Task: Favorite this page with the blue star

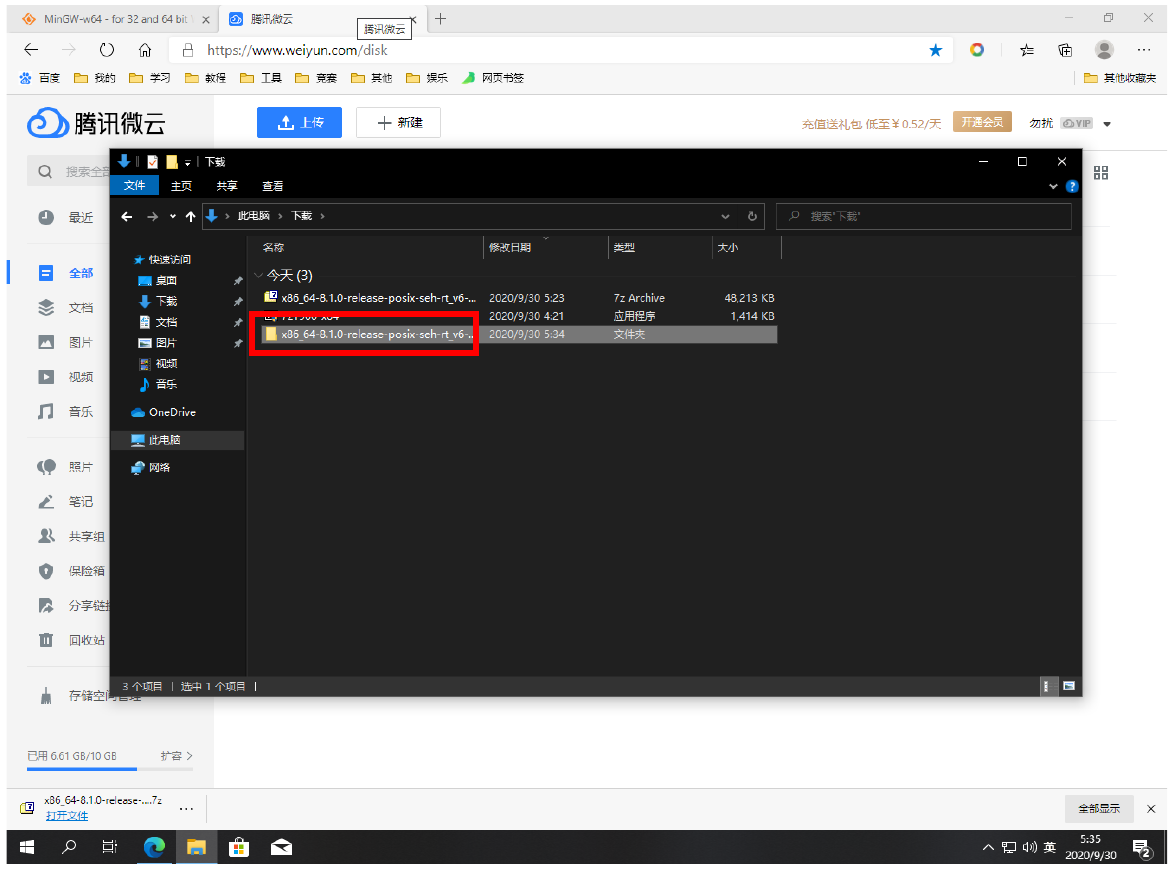Action: (x=935, y=50)
